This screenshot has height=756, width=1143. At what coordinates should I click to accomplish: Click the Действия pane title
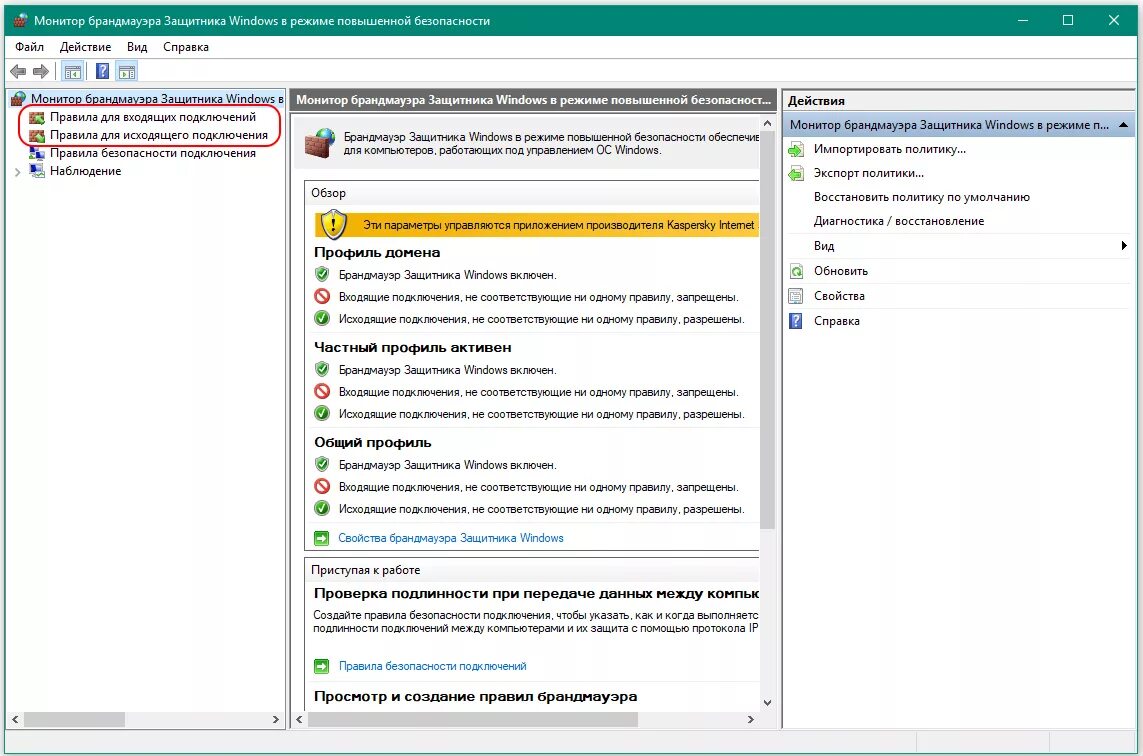(x=816, y=101)
